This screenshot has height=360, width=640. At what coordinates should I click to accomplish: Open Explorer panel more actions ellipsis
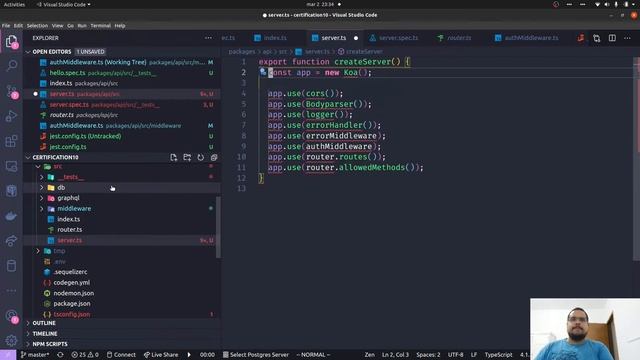point(208,38)
